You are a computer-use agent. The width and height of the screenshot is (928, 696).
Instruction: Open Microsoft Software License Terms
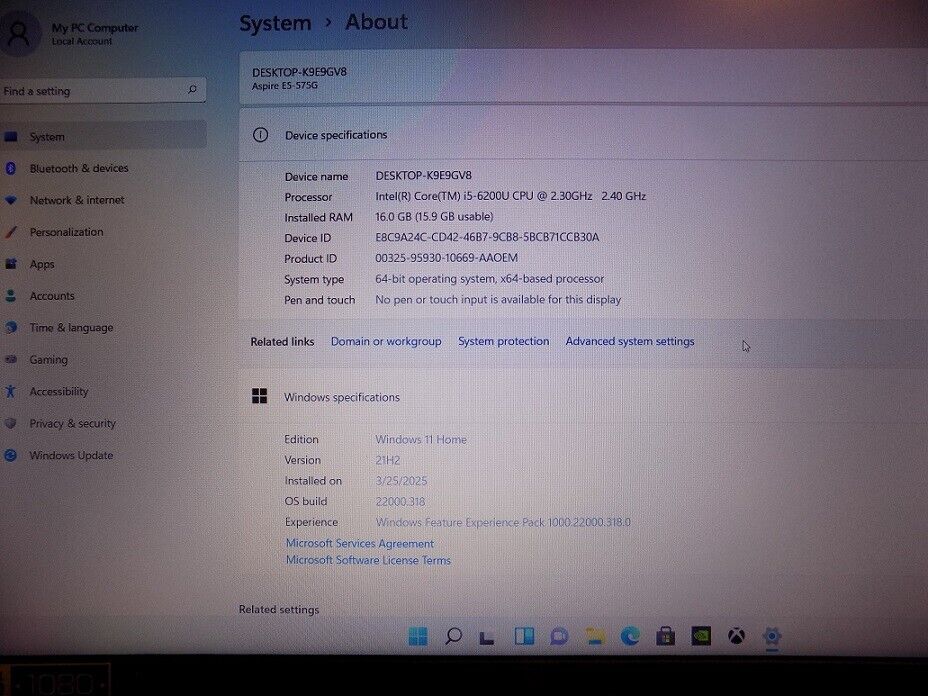pos(368,560)
